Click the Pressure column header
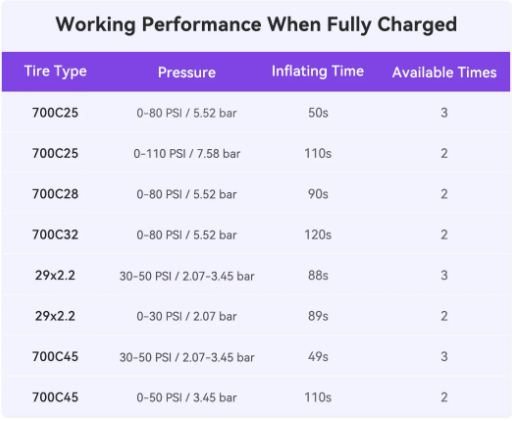The width and height of the screenshot is (512, 421). coord(187,73)
